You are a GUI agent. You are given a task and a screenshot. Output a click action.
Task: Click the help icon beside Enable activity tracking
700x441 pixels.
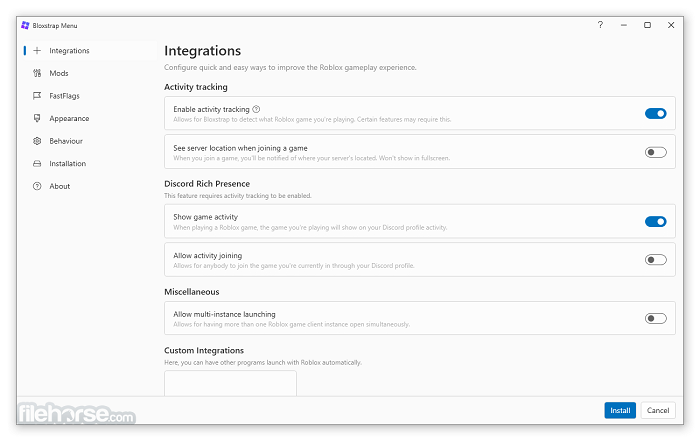click(x=257, y=109)
